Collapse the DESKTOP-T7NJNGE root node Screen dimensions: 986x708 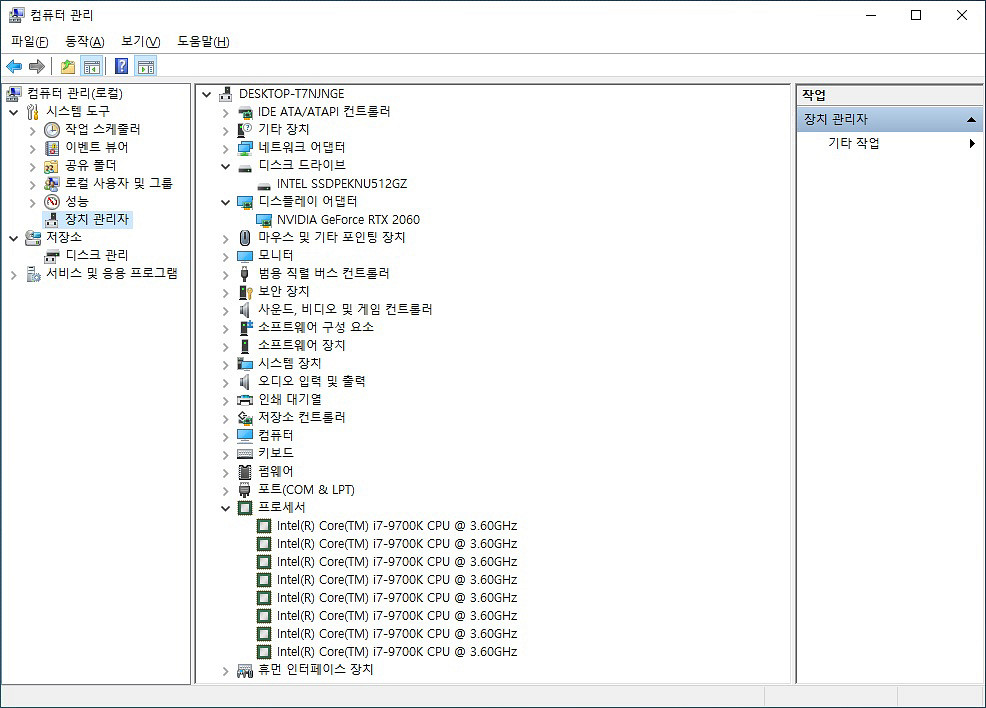coord(207,95)
